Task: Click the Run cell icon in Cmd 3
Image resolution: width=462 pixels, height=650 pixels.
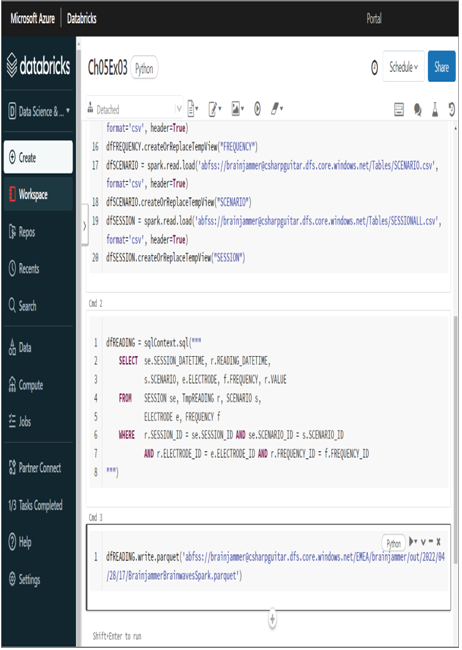Action: (x=413, y=541)
